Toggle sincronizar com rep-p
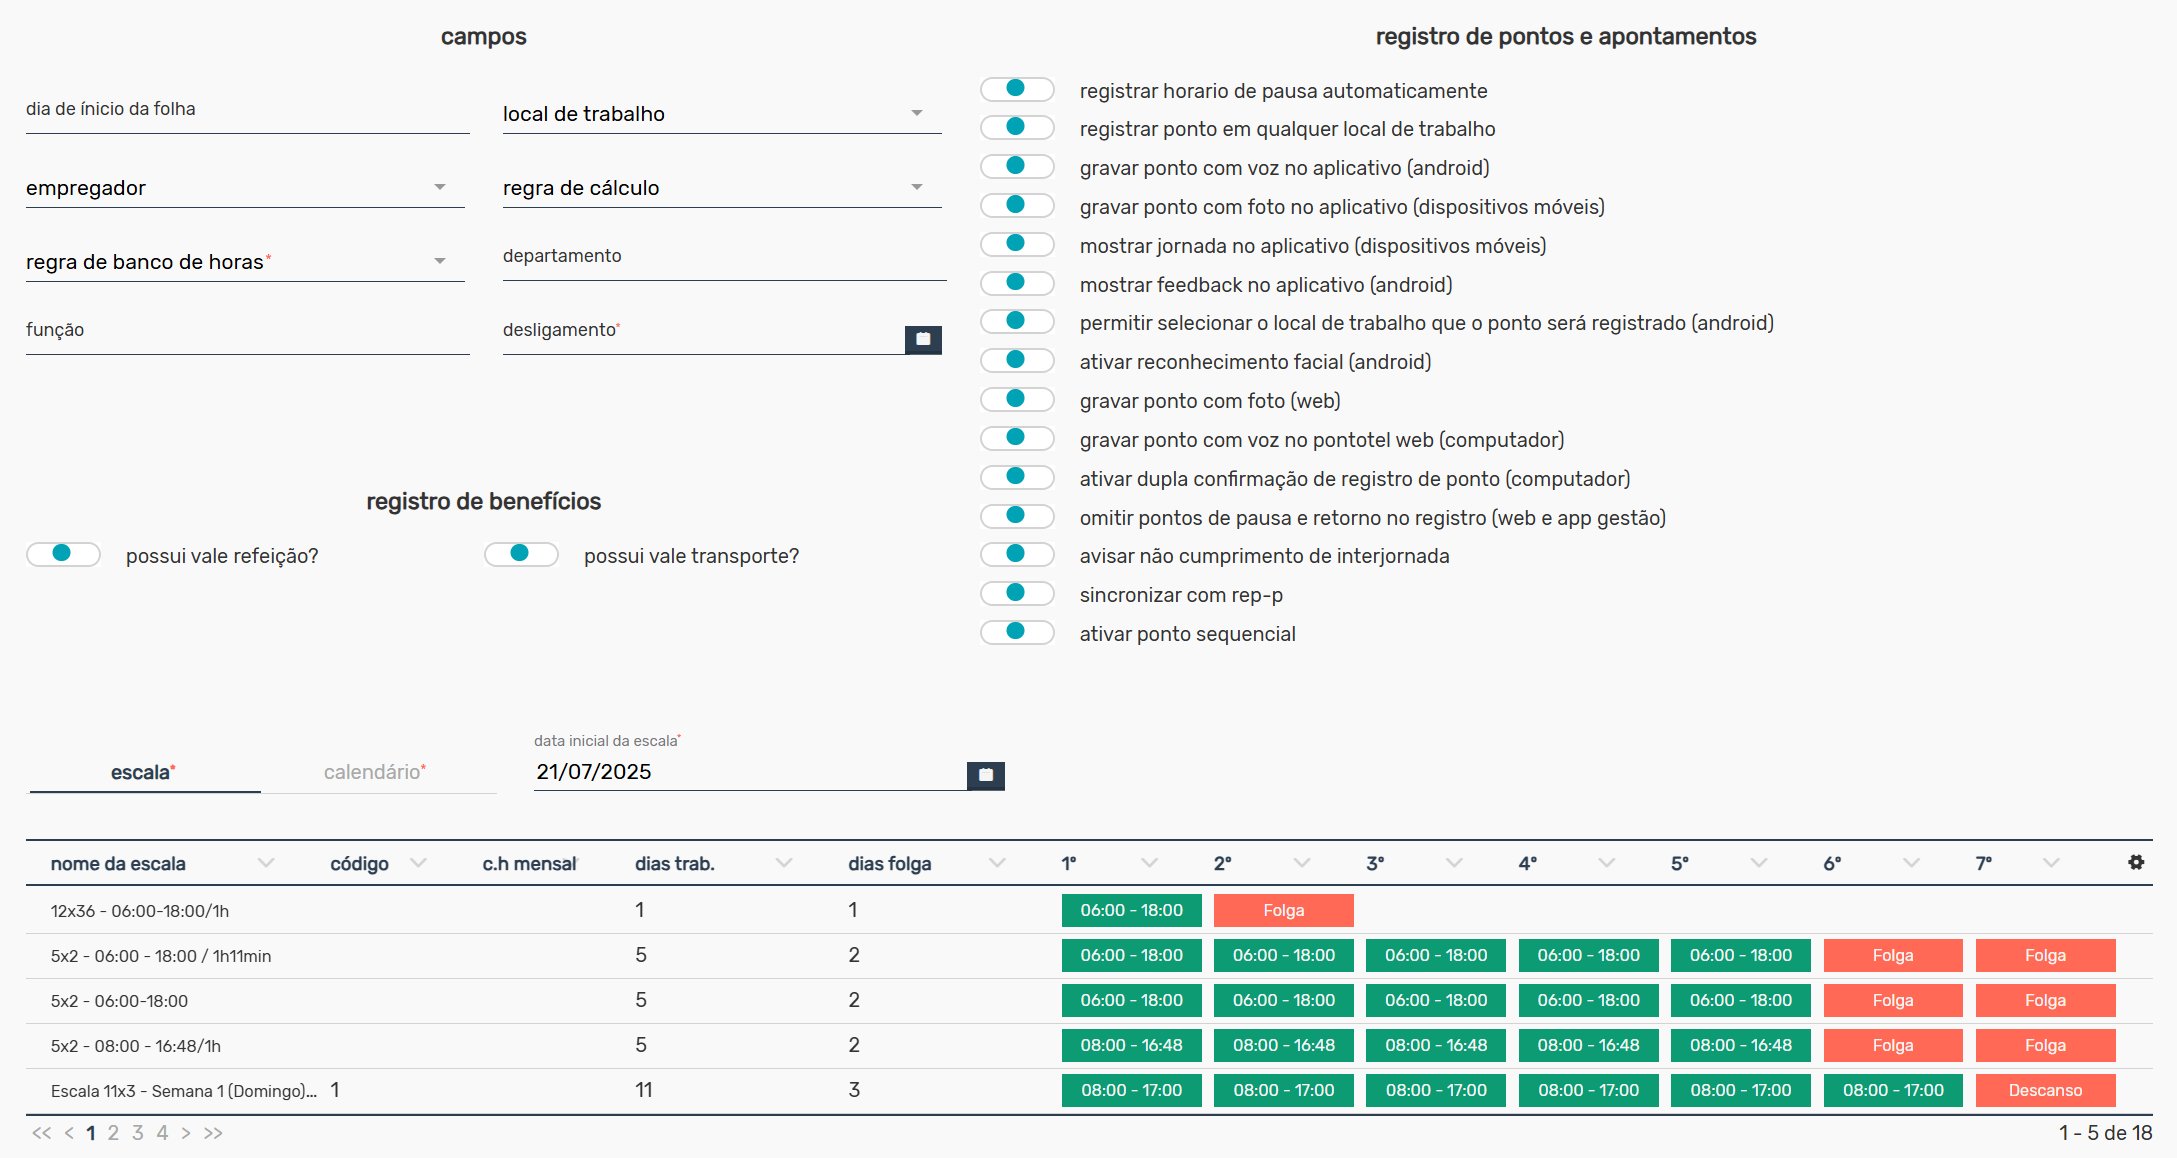 pos(1017,594)
